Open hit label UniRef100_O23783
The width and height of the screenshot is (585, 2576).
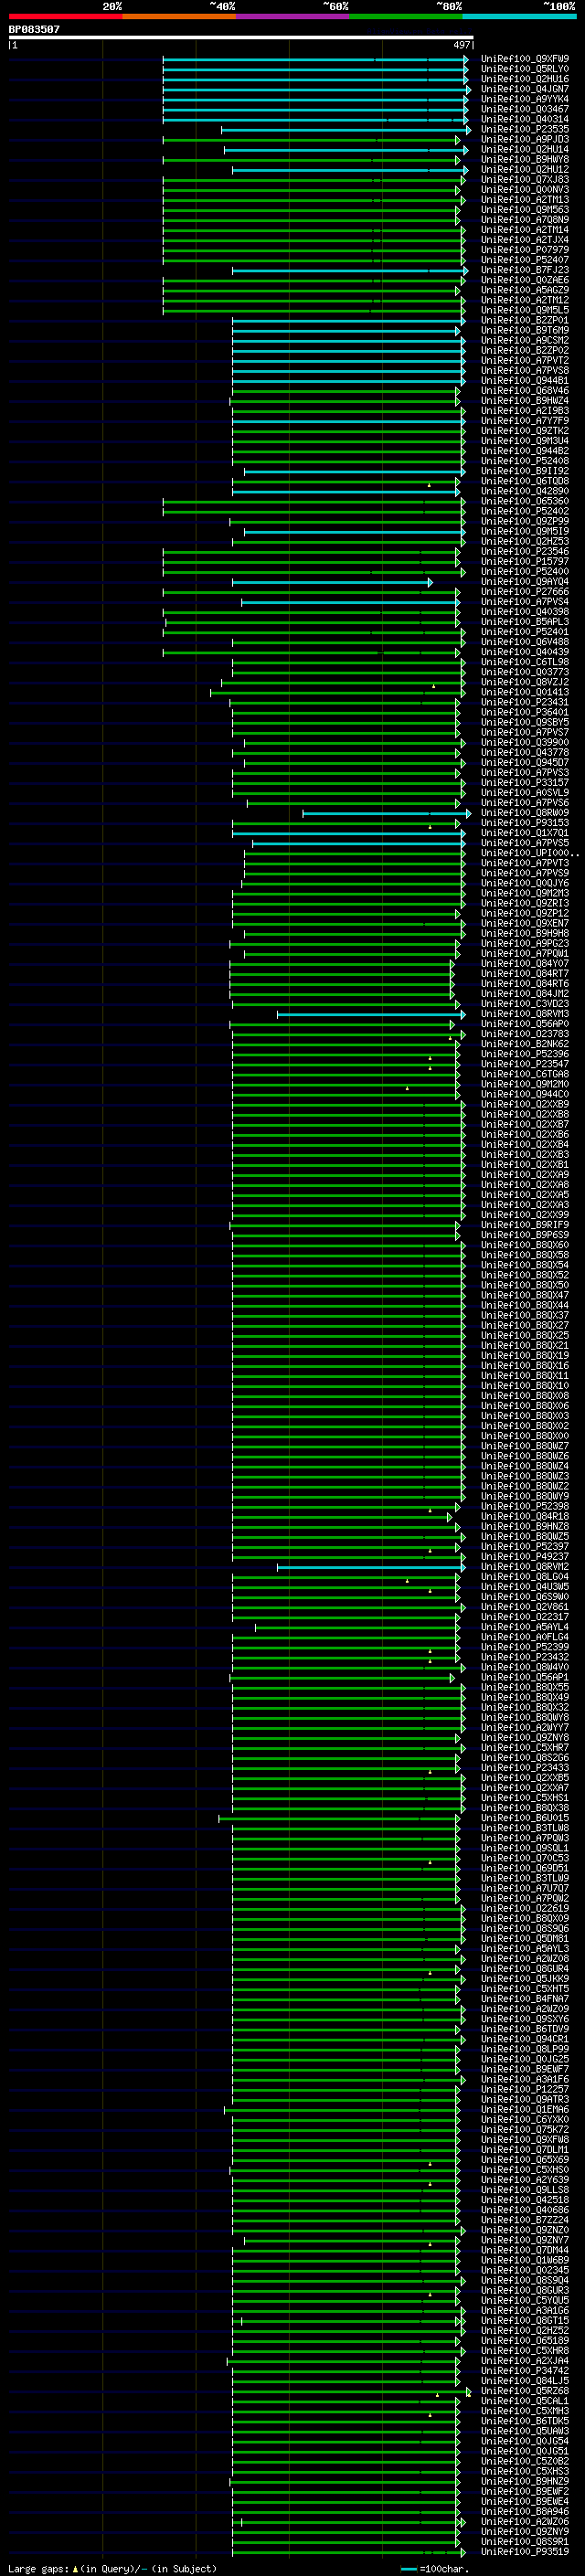coord(525,1034)
